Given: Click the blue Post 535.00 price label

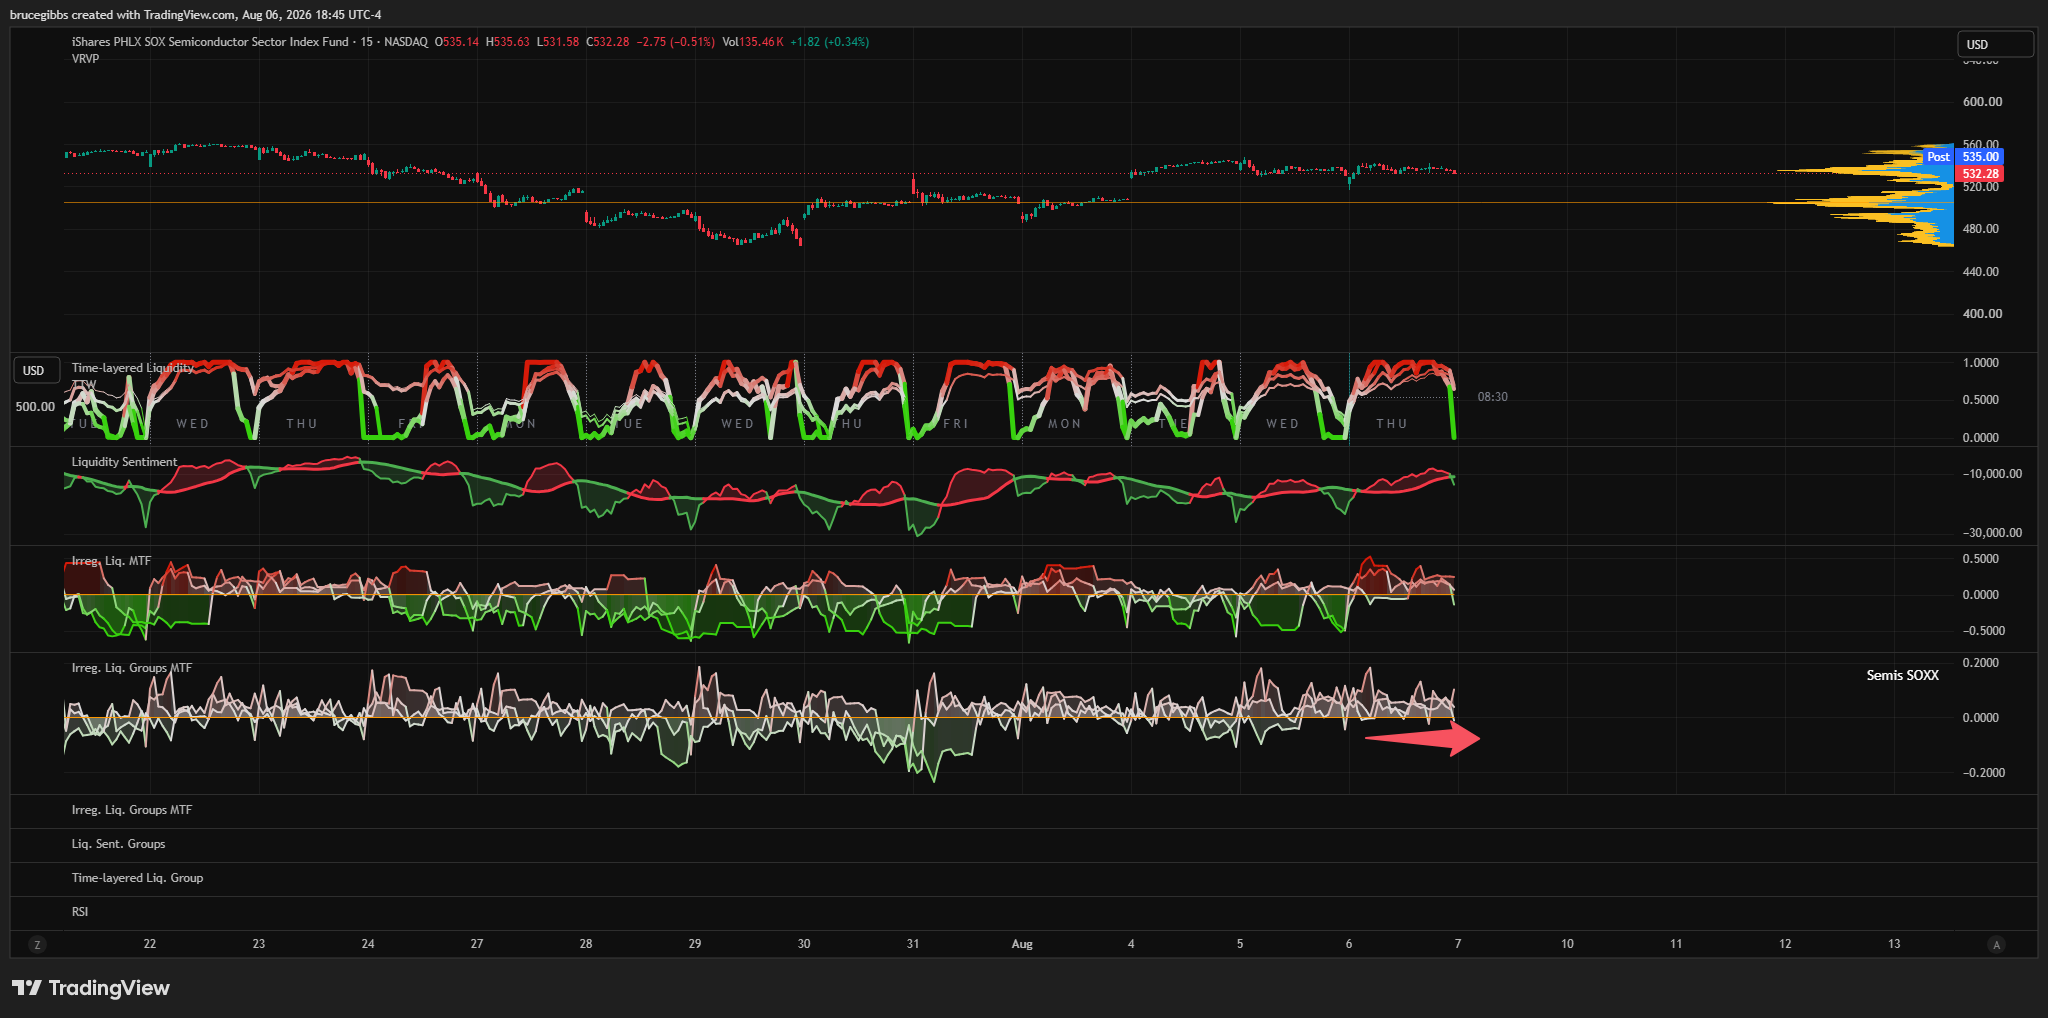Looking at the screenshot, I should tap(1964, 157).
